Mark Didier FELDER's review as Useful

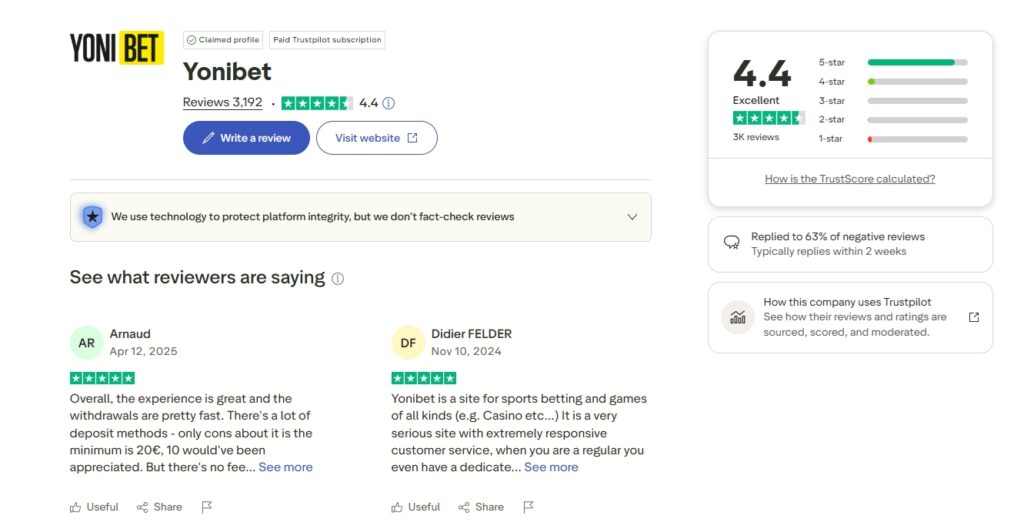click(x=416, y=507)
